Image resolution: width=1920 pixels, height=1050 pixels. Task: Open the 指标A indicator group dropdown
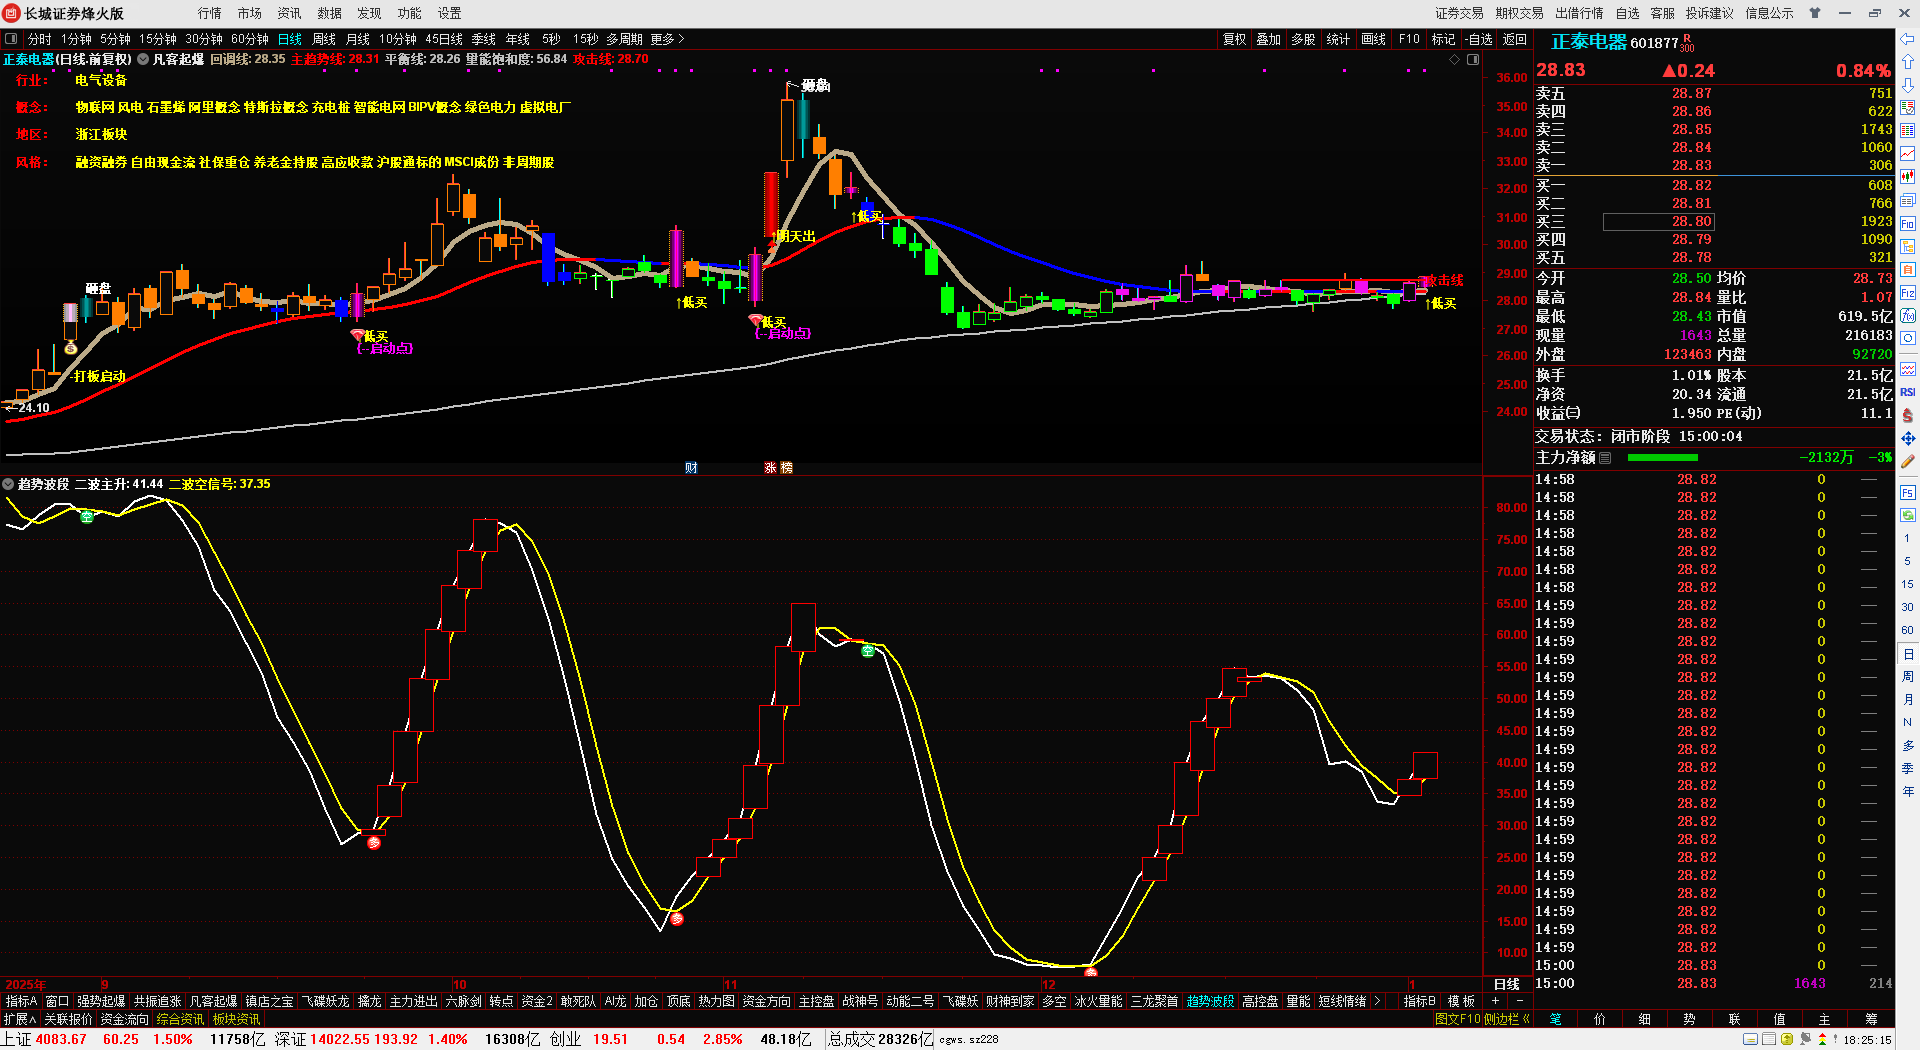[21, 1001]
